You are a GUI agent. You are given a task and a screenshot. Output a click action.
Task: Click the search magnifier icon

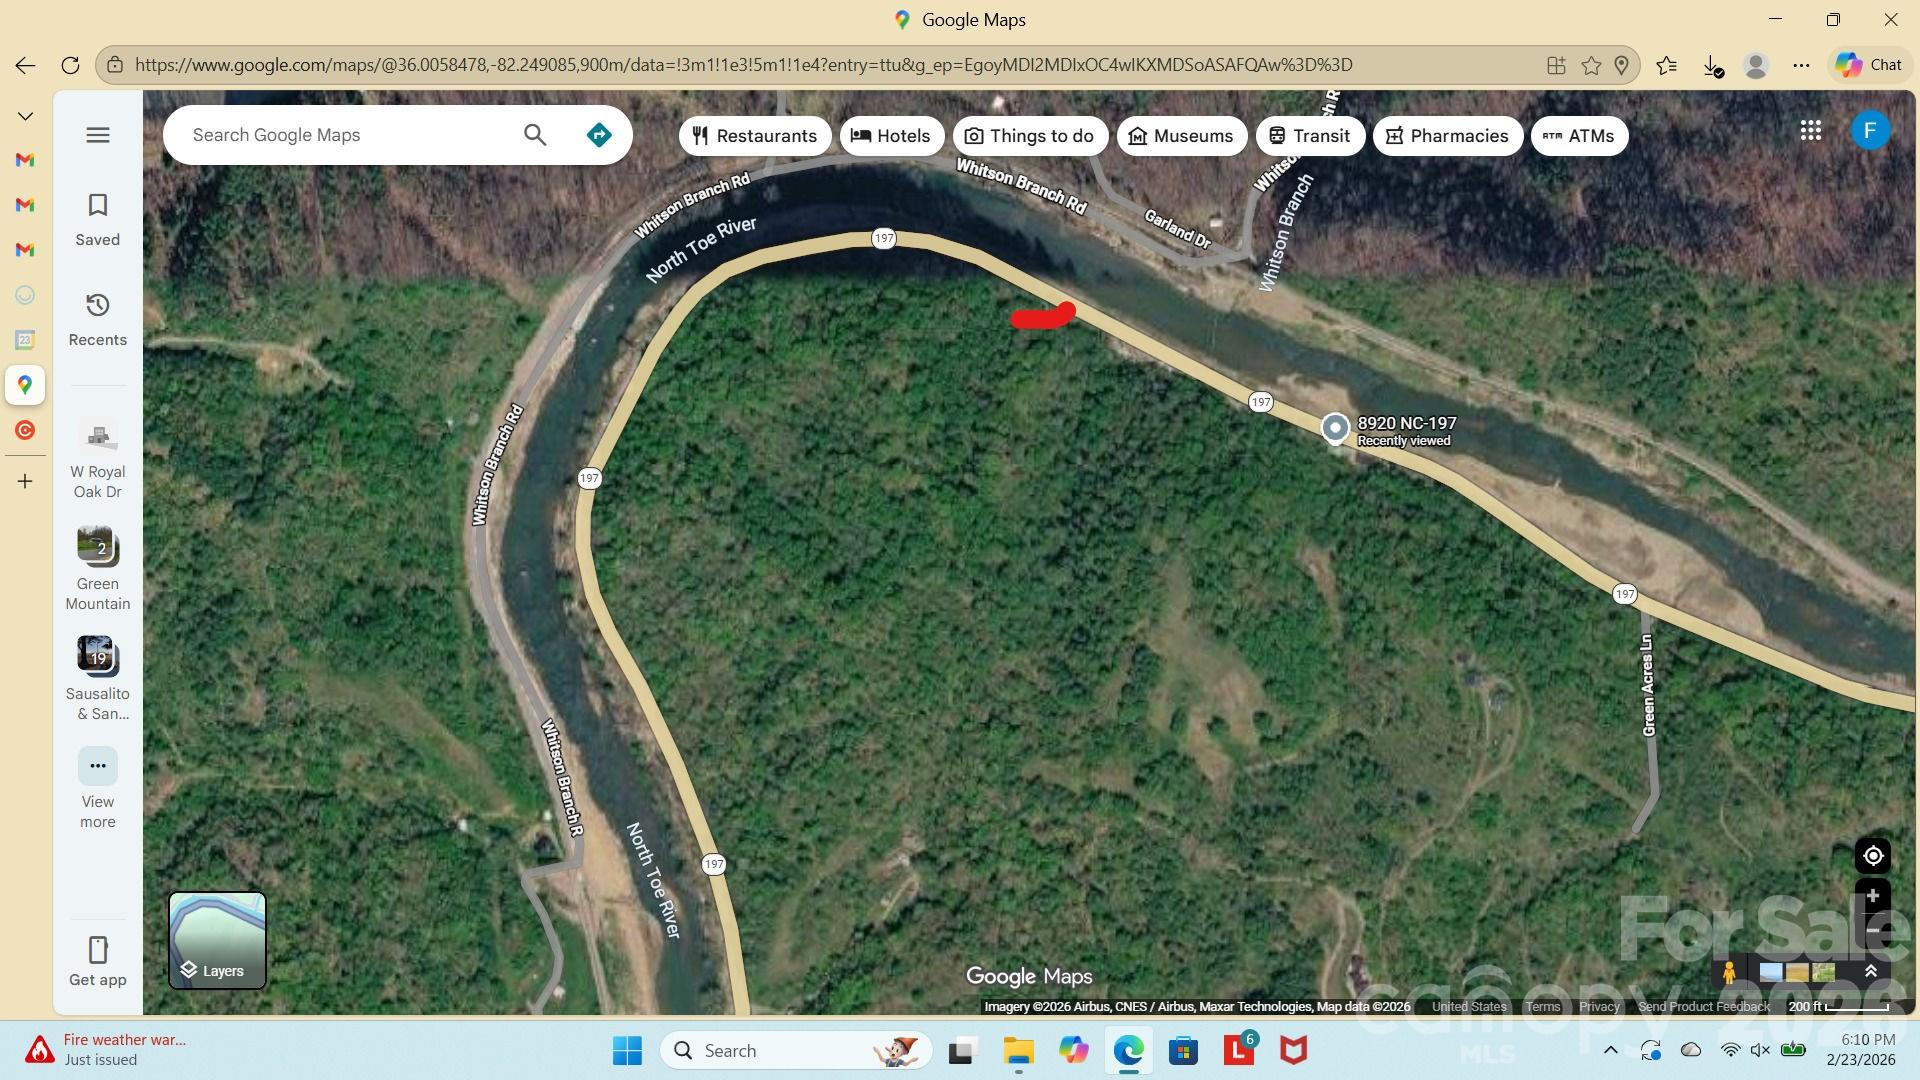tap(535, 135)
